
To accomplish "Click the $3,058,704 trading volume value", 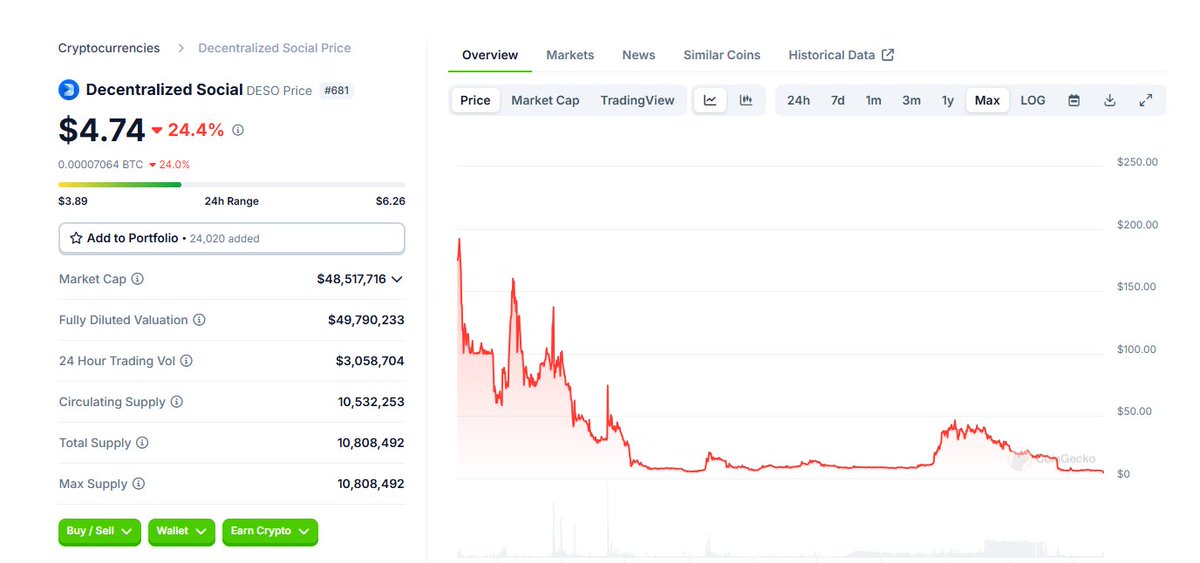I will 370,361.
